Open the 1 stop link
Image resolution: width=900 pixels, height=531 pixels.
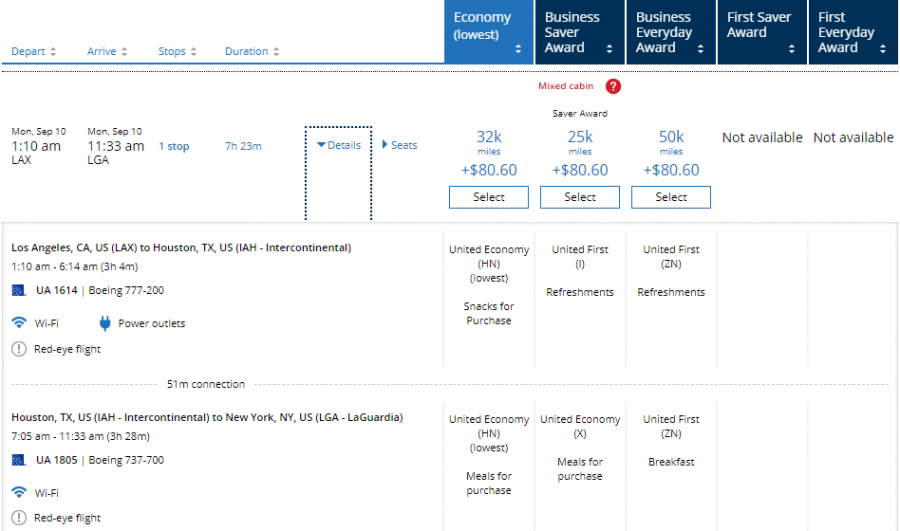(174, 146)
